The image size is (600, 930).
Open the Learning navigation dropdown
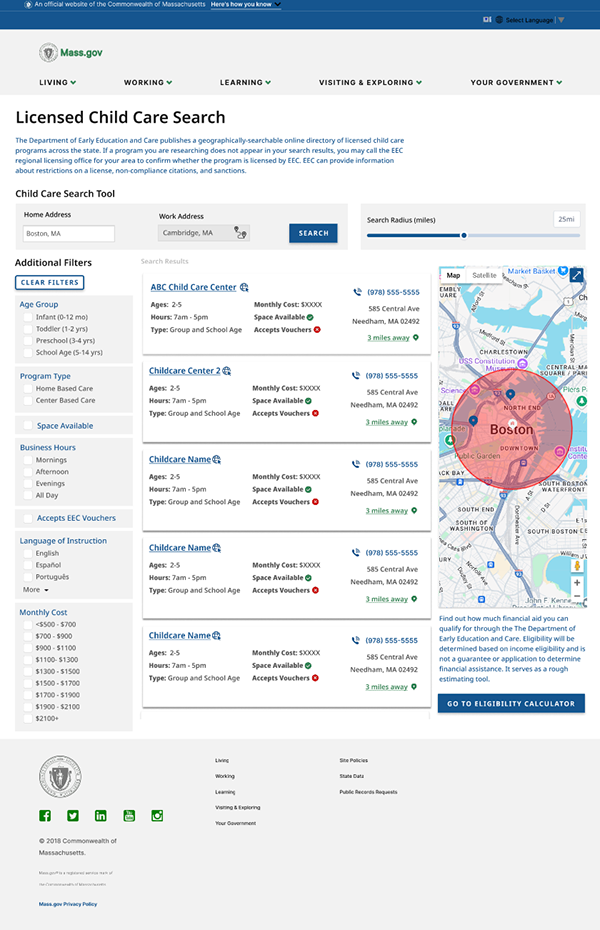tap(245, 82)
